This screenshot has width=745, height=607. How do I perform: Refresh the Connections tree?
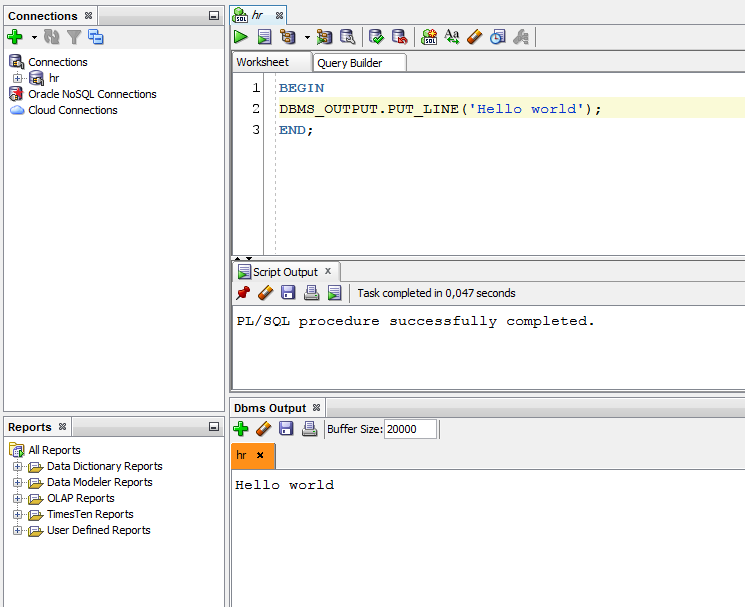click(x=51, y=37)
